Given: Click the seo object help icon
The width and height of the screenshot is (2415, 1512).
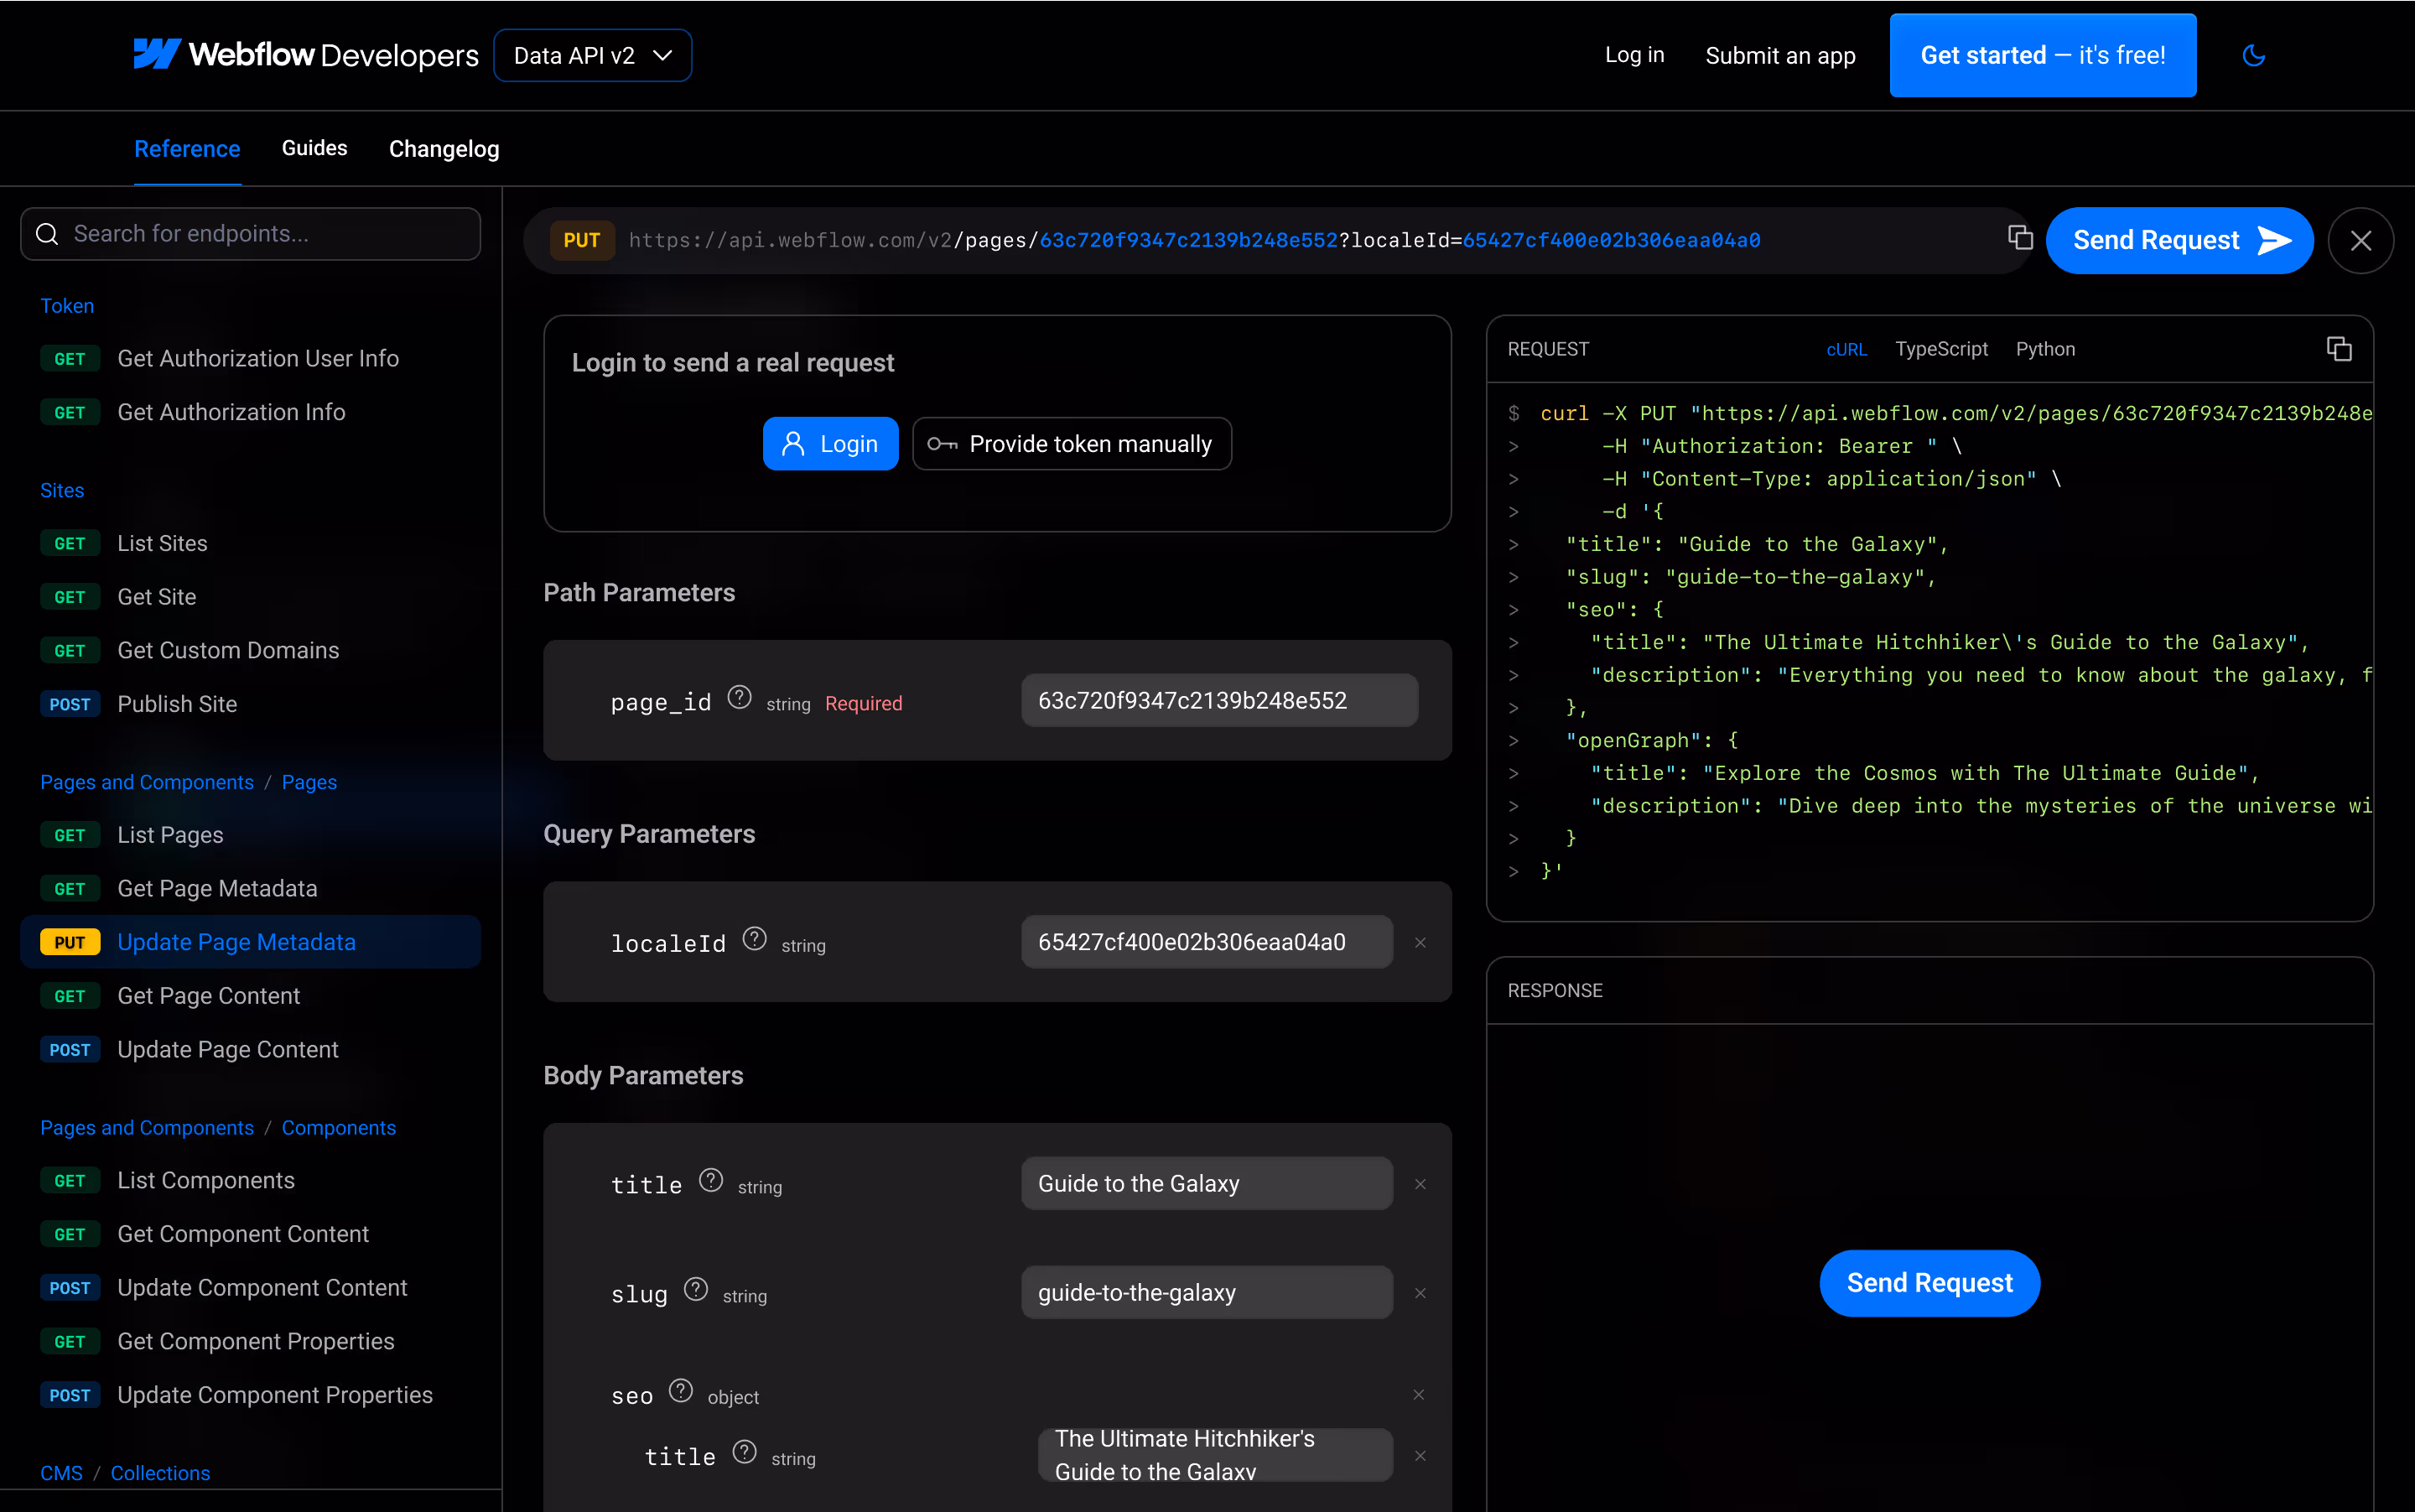Looking at the screenshot, I should point(681,1391).
